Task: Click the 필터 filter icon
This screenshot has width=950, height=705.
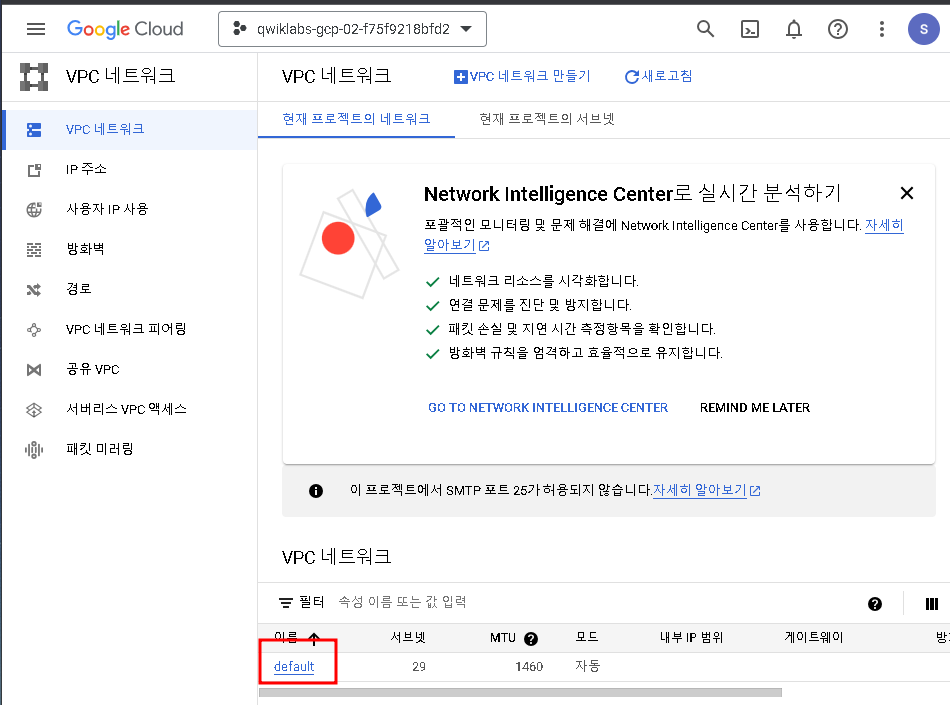Action: (285, 603)
